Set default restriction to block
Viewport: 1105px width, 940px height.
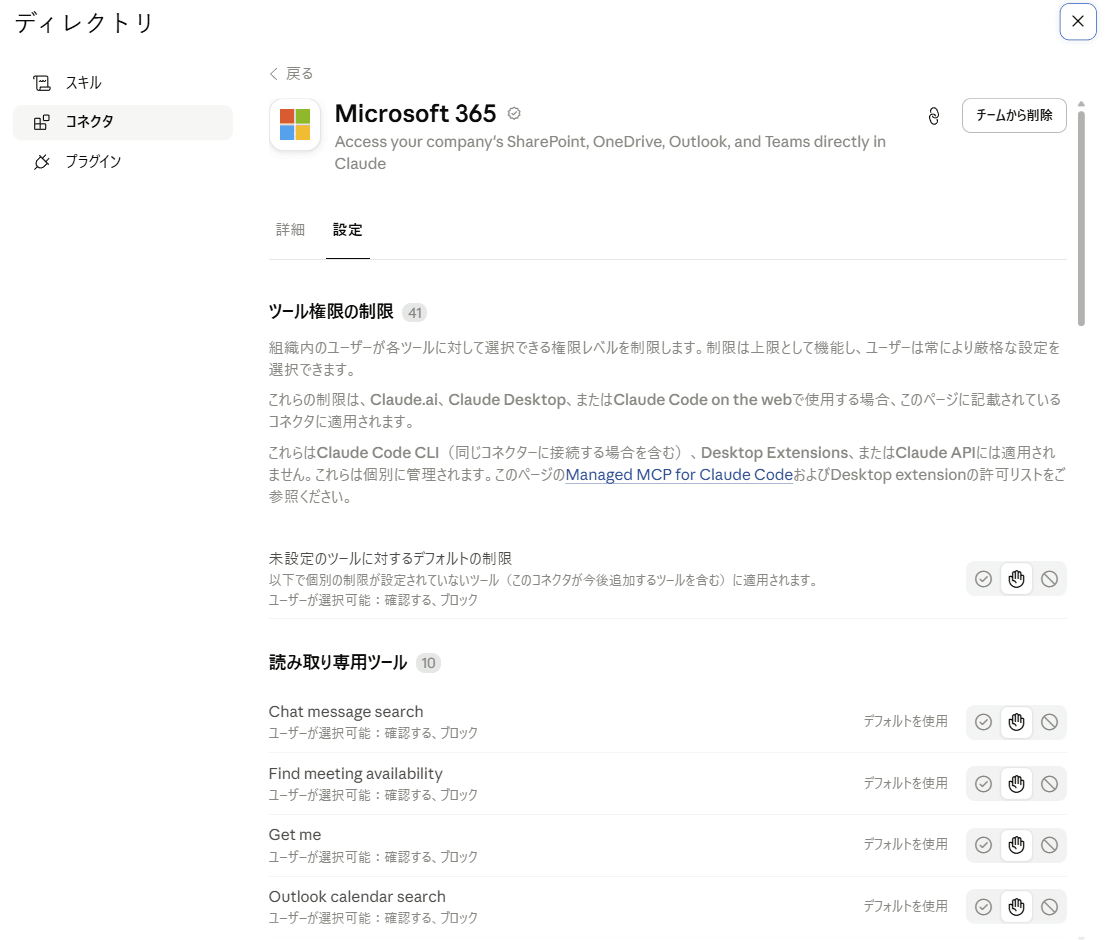(1049, 579)
